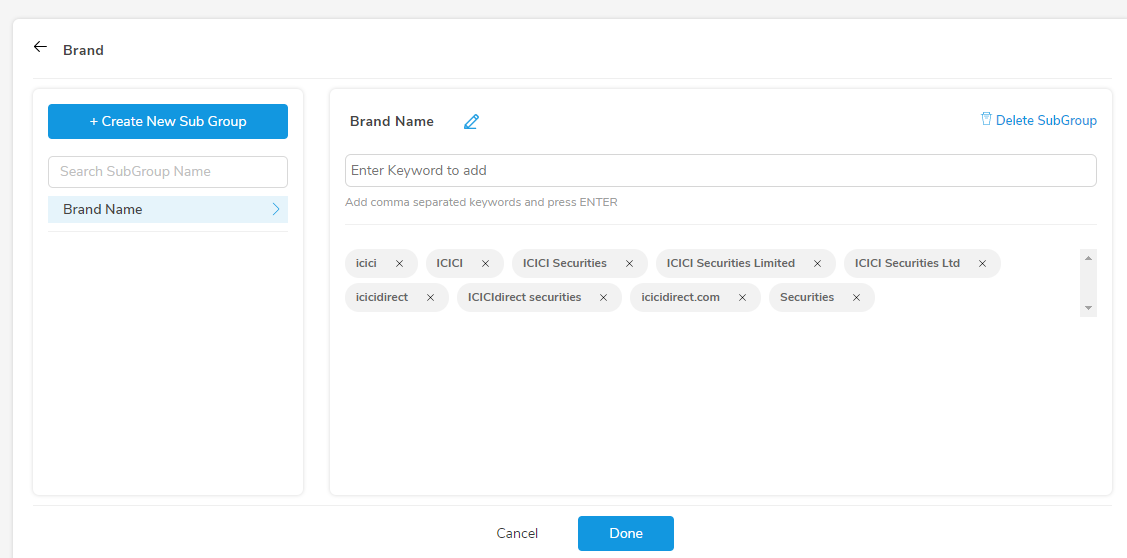Click the Done button
The height and width of the screenshot is (558, 1127).
626,534
